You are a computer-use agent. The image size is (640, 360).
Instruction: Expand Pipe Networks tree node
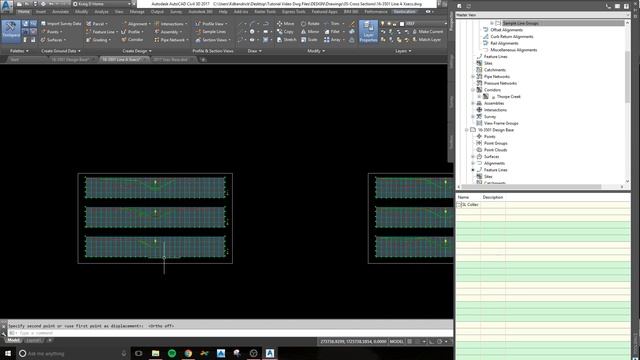coord(473,77)
